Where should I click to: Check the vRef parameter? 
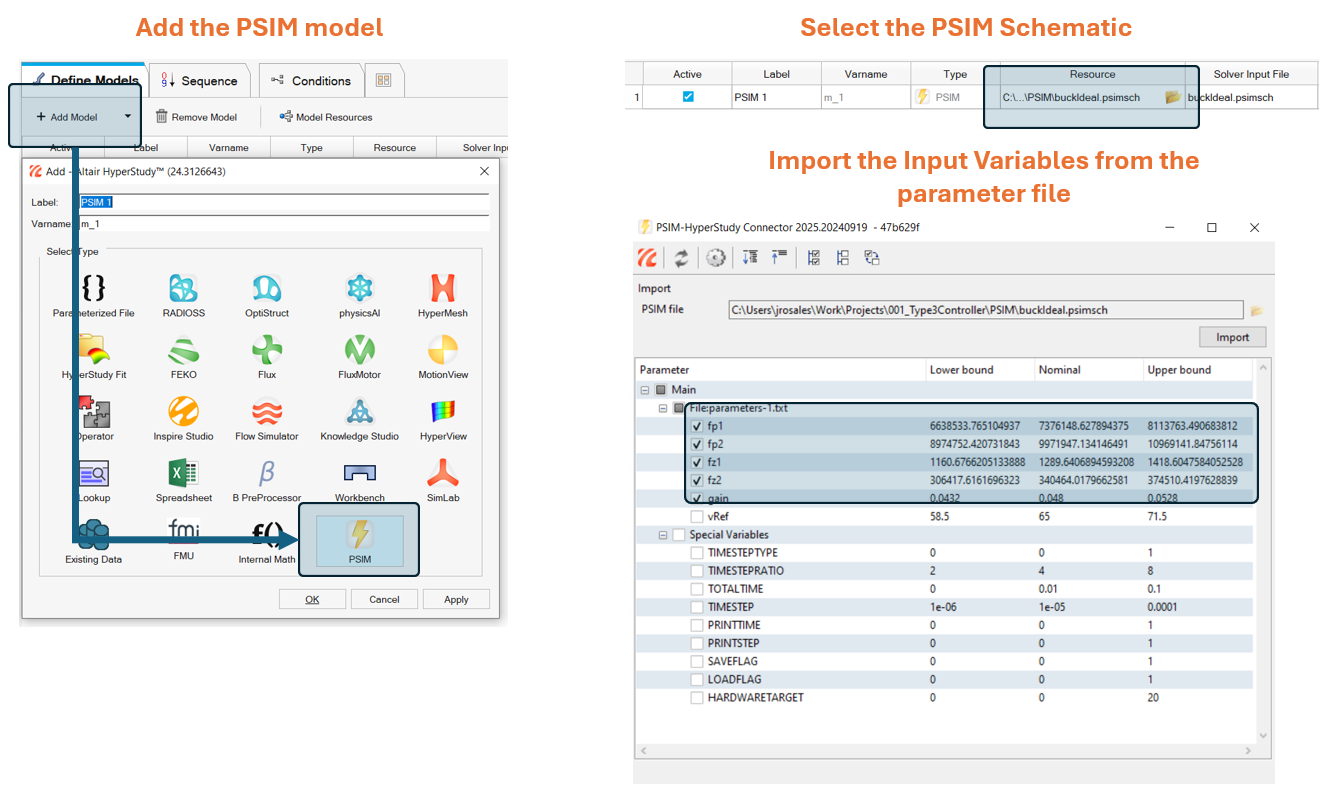pyautogui.click(x=697, y=516)
